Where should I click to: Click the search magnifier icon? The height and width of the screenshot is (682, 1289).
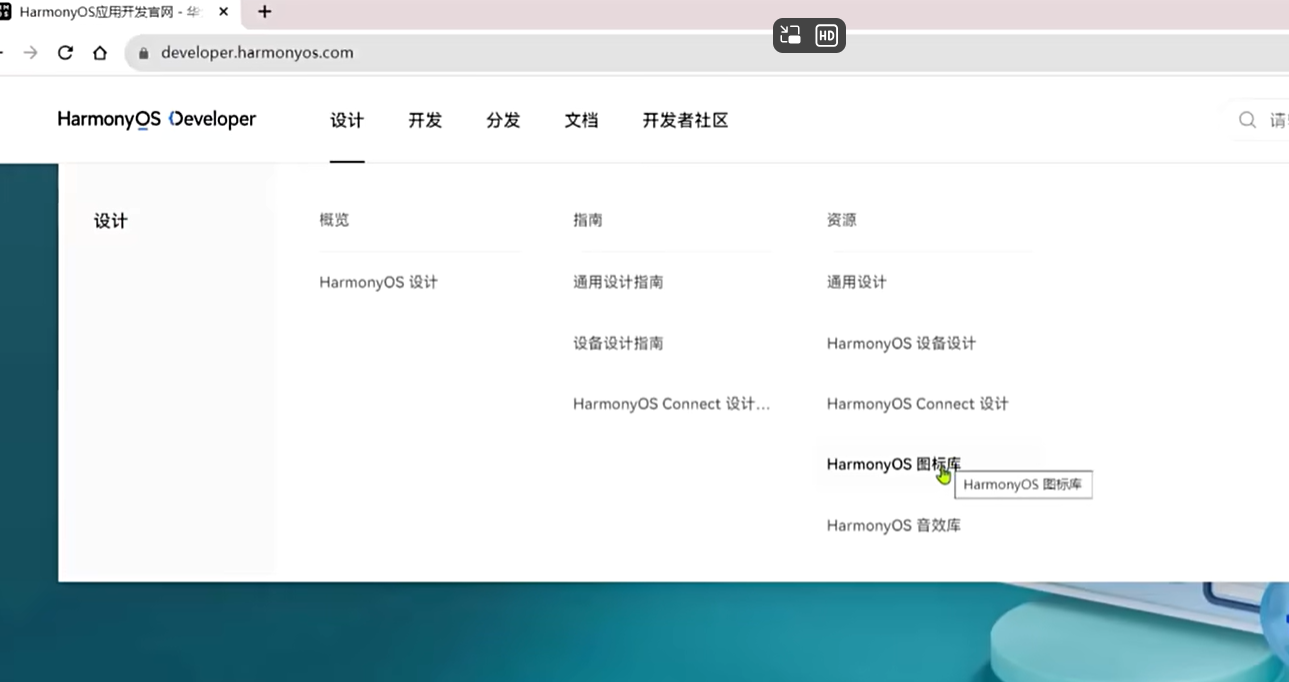[x=1247, y=120]
